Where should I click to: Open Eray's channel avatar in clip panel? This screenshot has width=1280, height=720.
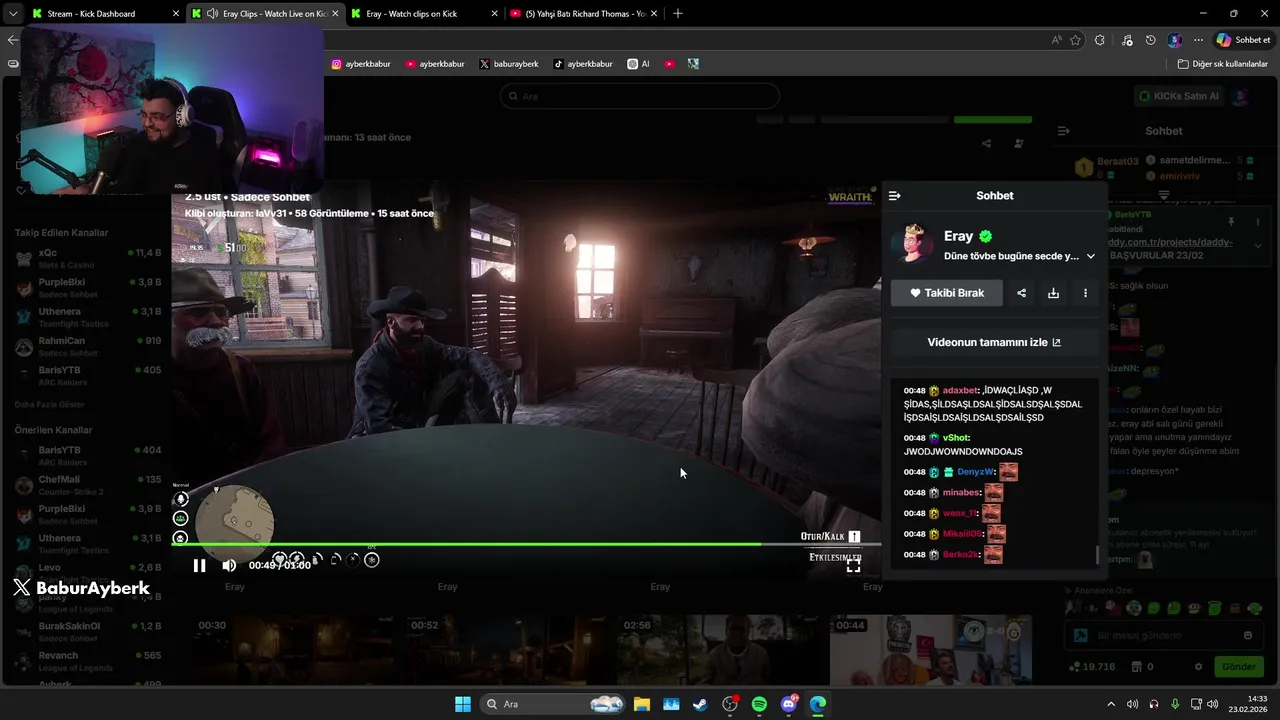(x=912, y=244)
